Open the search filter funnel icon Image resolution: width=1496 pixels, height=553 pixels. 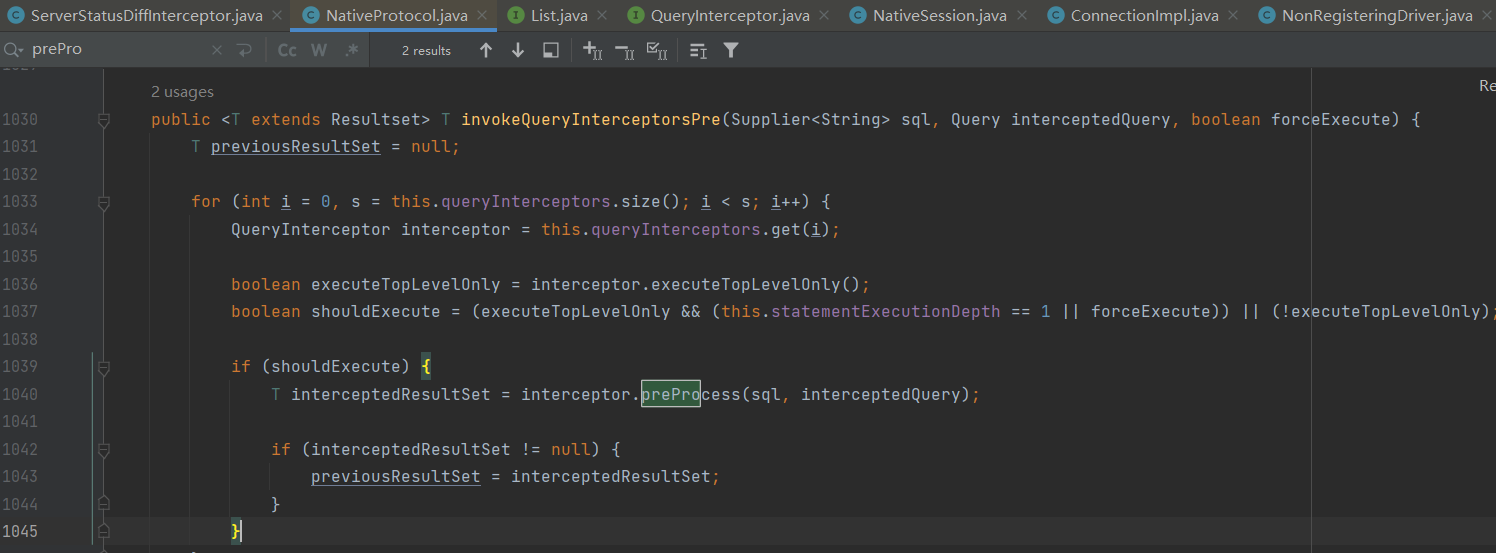pyautogui.click(x=731, y=50)
